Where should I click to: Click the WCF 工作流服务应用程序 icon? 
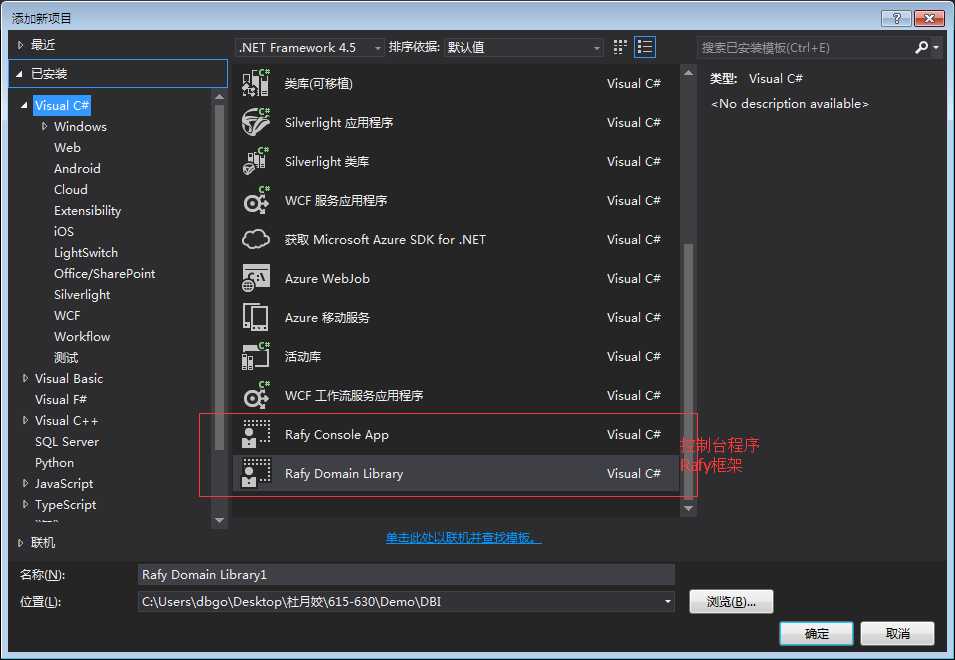256,395
